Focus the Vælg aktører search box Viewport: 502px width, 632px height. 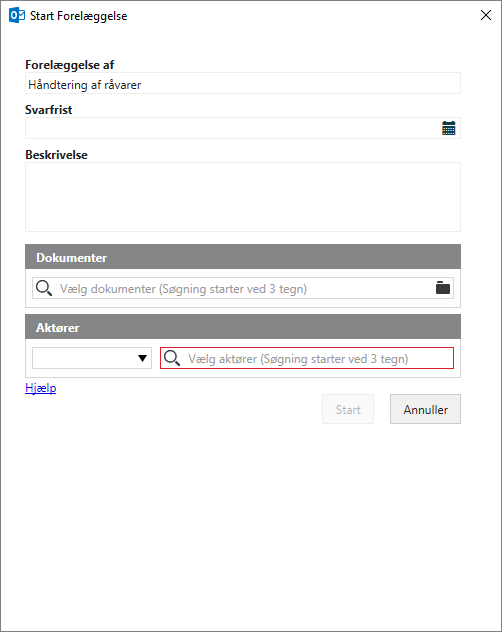pos(307,358)
